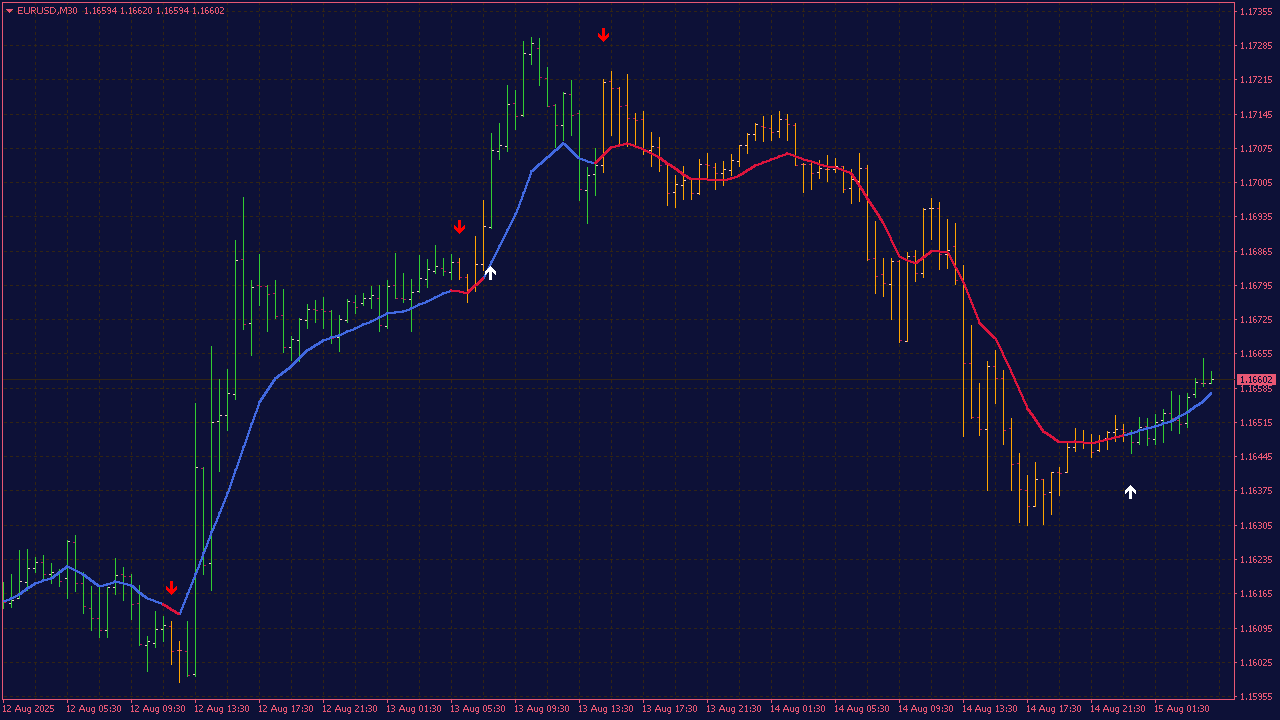Viewport: 1280px width, 720px height.
Task: Click the 14 Aug 17:30 time axis label
Action: pyautogui.click(x=1053, y=709)
